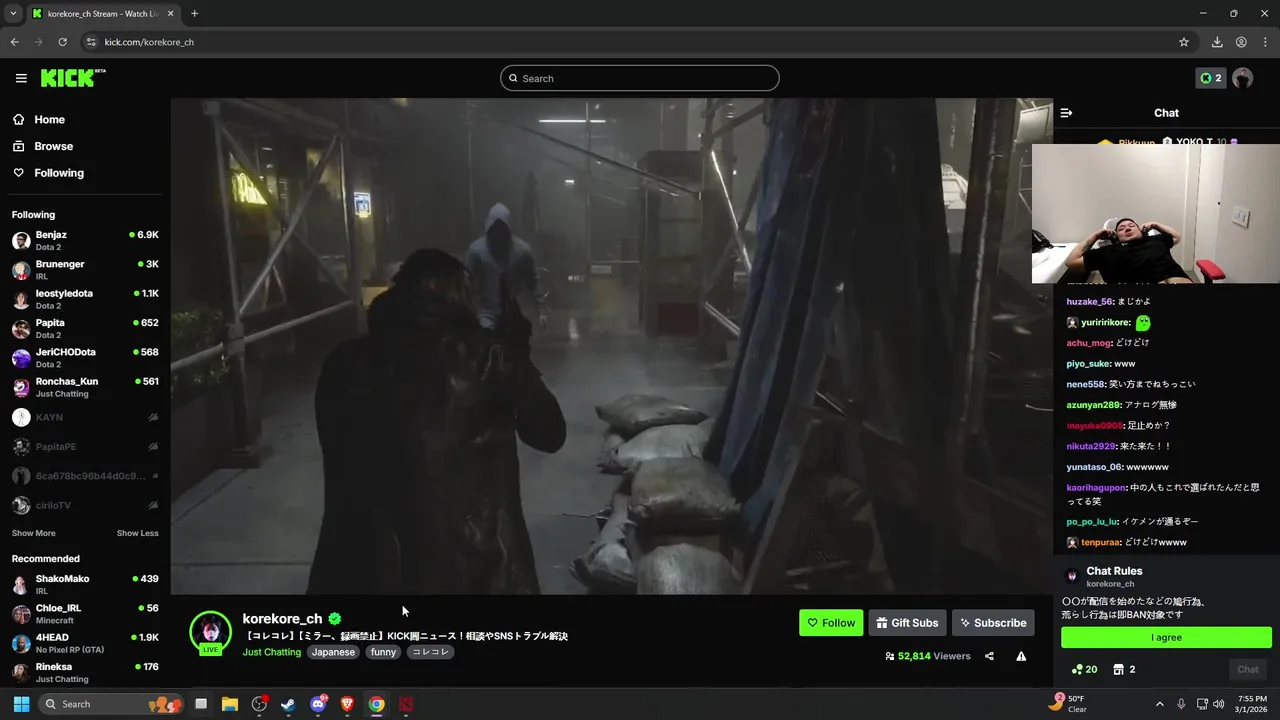Open browser downloads icon
The height and width of the screenshot is (720, 1280).
click(x=1217, y=42)
